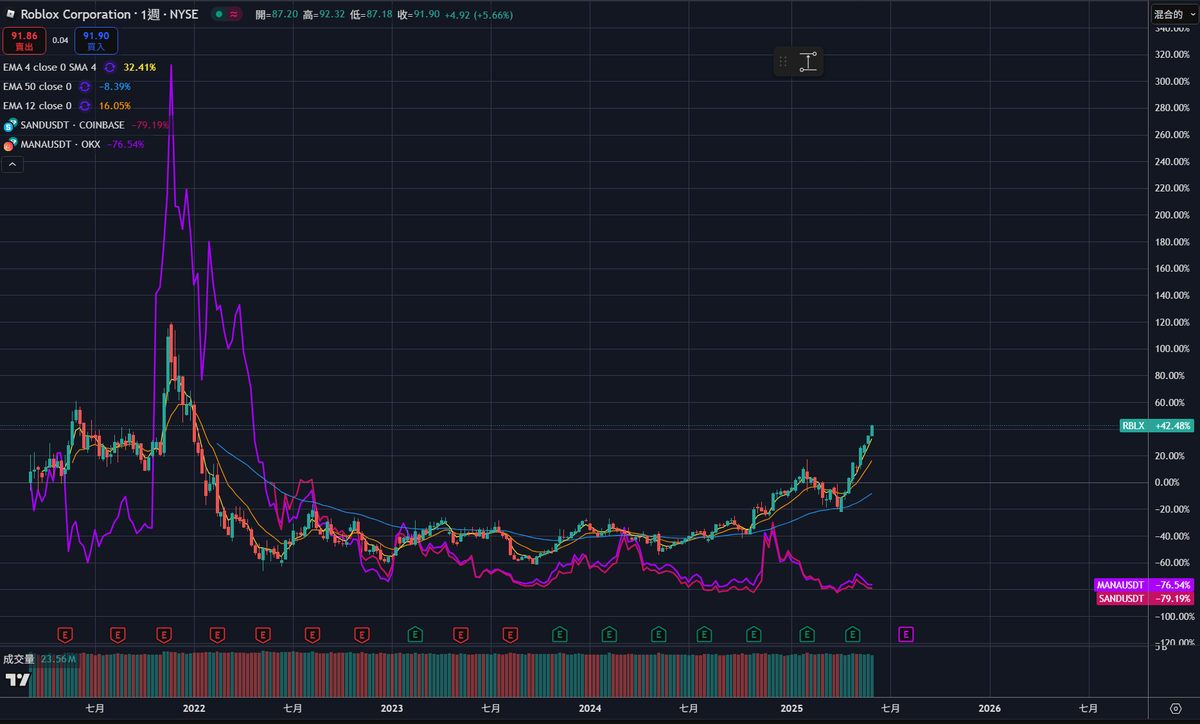This screenshot has width=1200, height=724.
Task: Select the EMA 50 close 0 legend
Action: 37,86
